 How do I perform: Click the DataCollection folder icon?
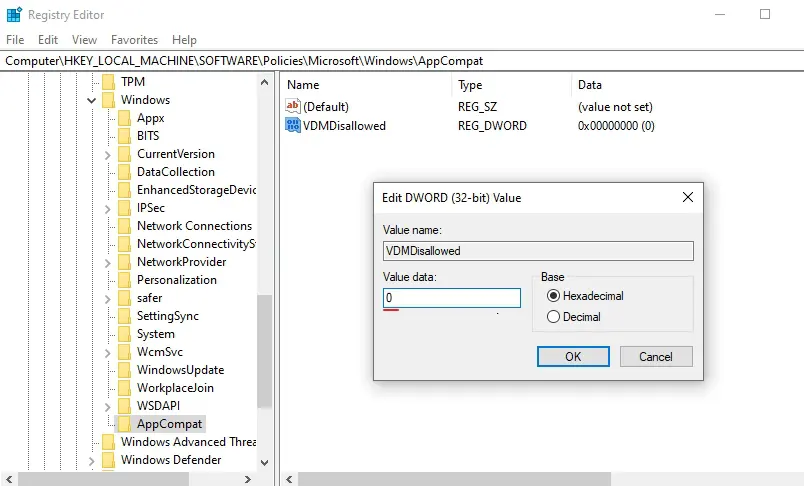124,172
